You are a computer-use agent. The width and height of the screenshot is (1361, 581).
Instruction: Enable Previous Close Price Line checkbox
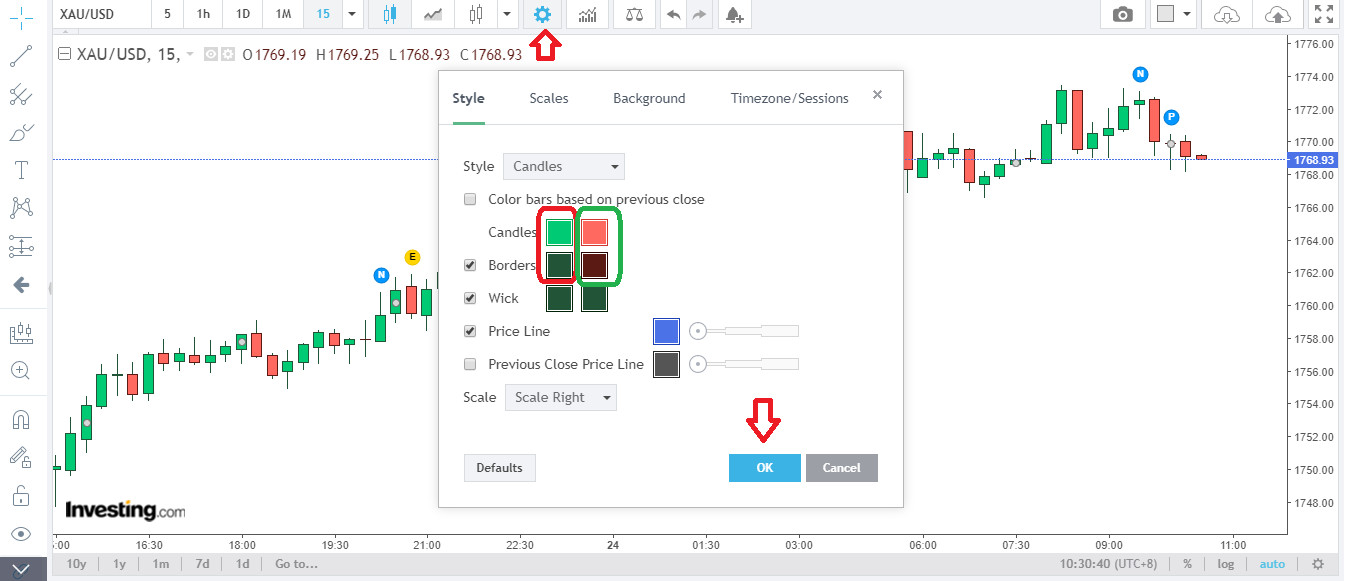tap(470, 364)
